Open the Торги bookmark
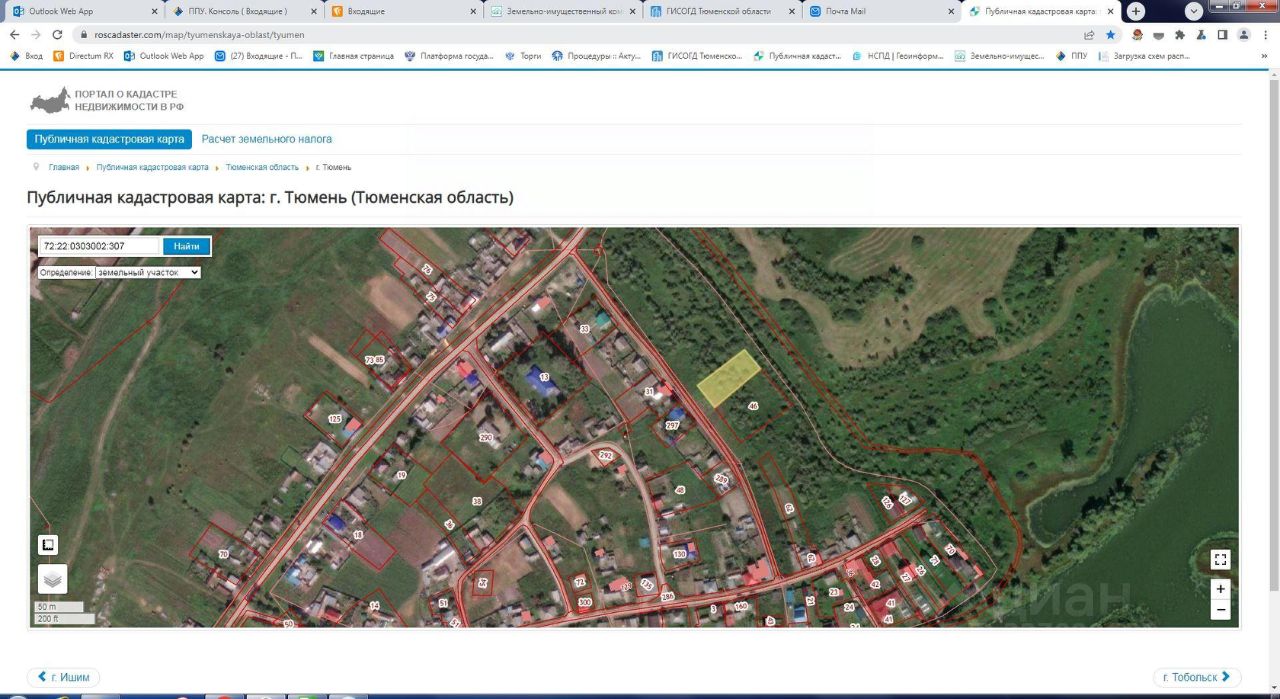This screenshot has width=1280, height=699. point(523,56)
